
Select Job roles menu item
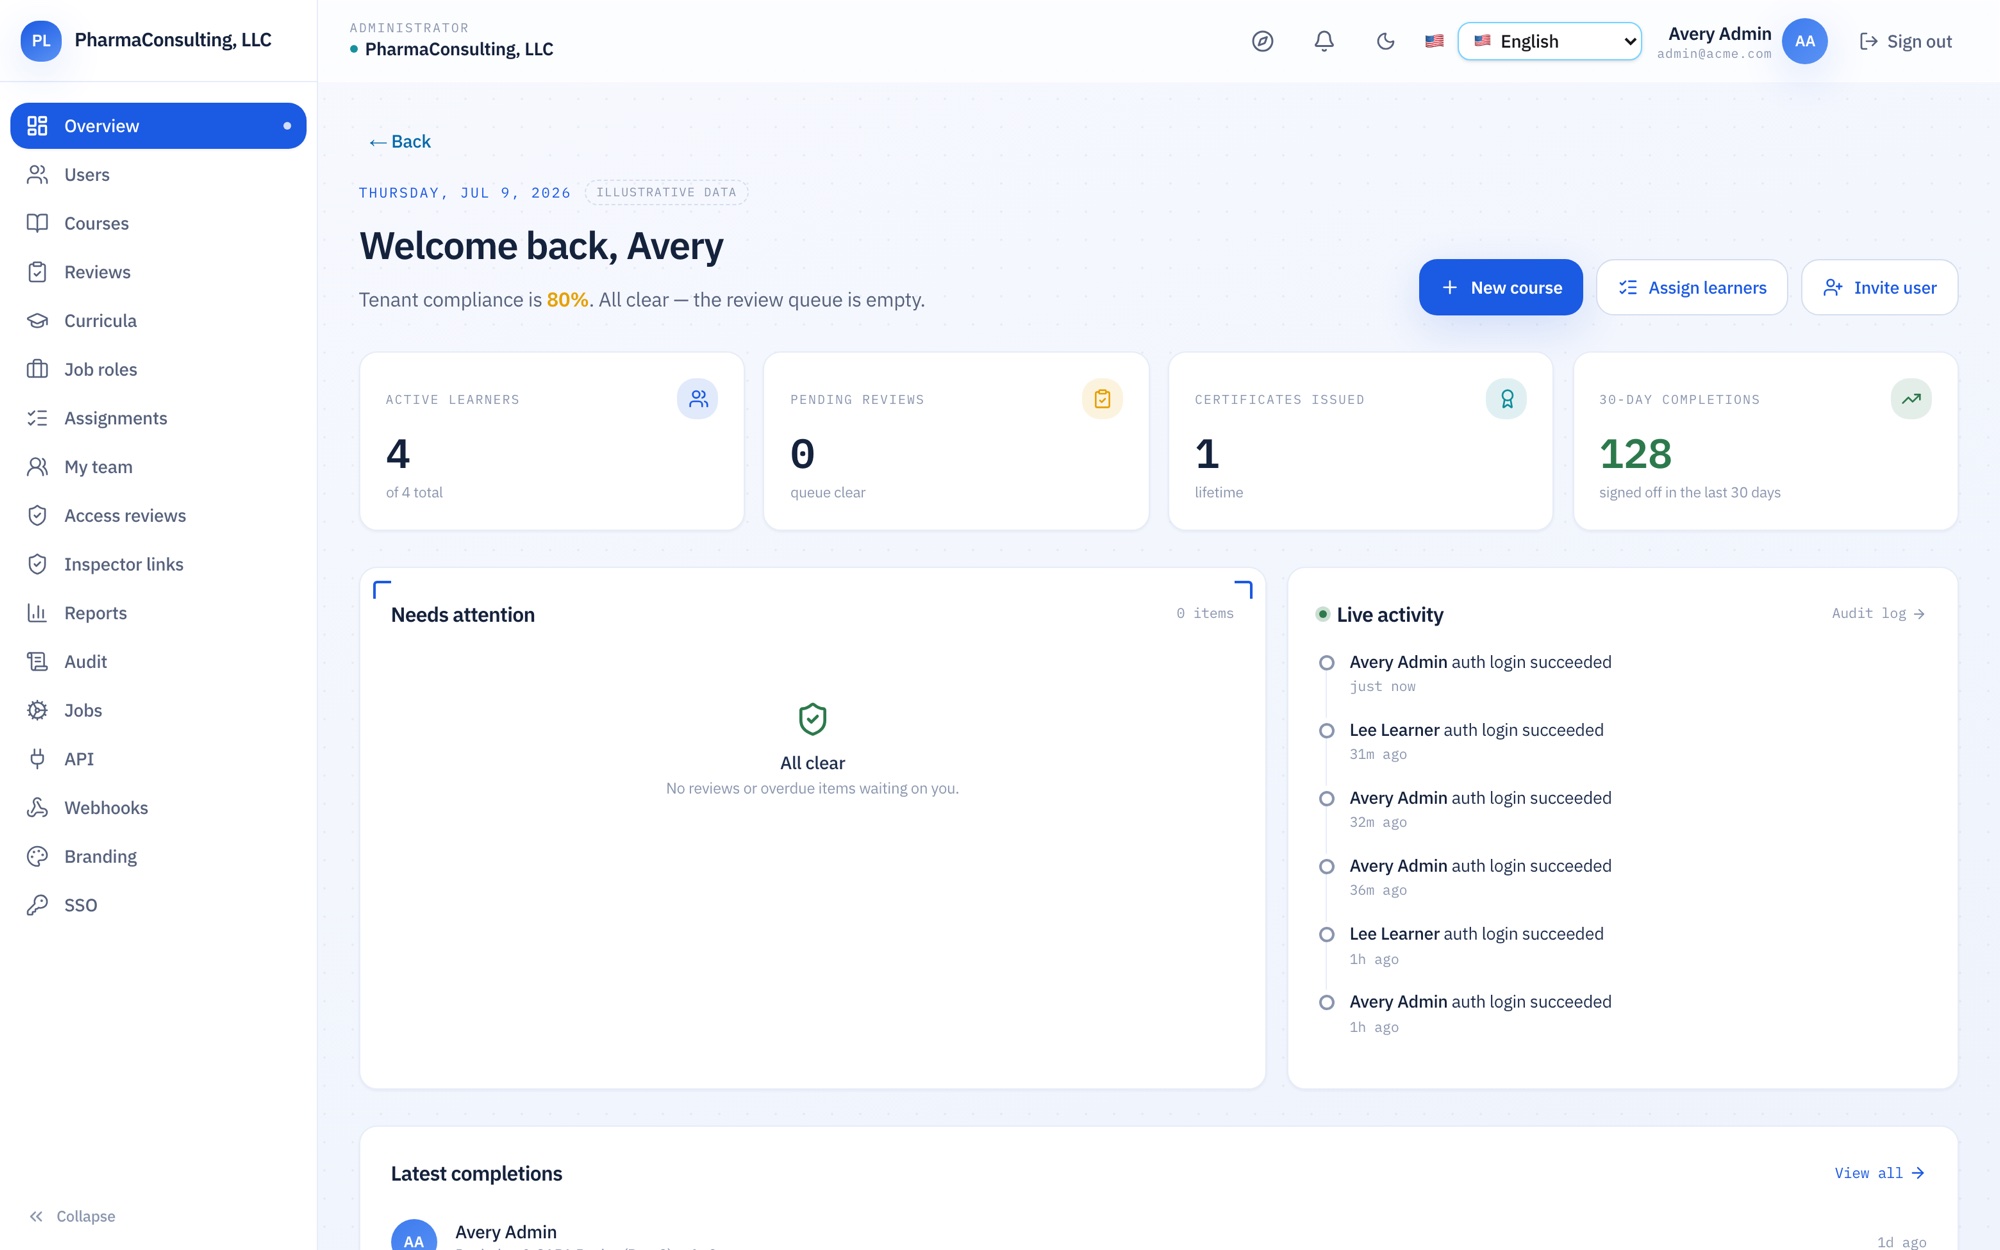(x=158, y=369)
